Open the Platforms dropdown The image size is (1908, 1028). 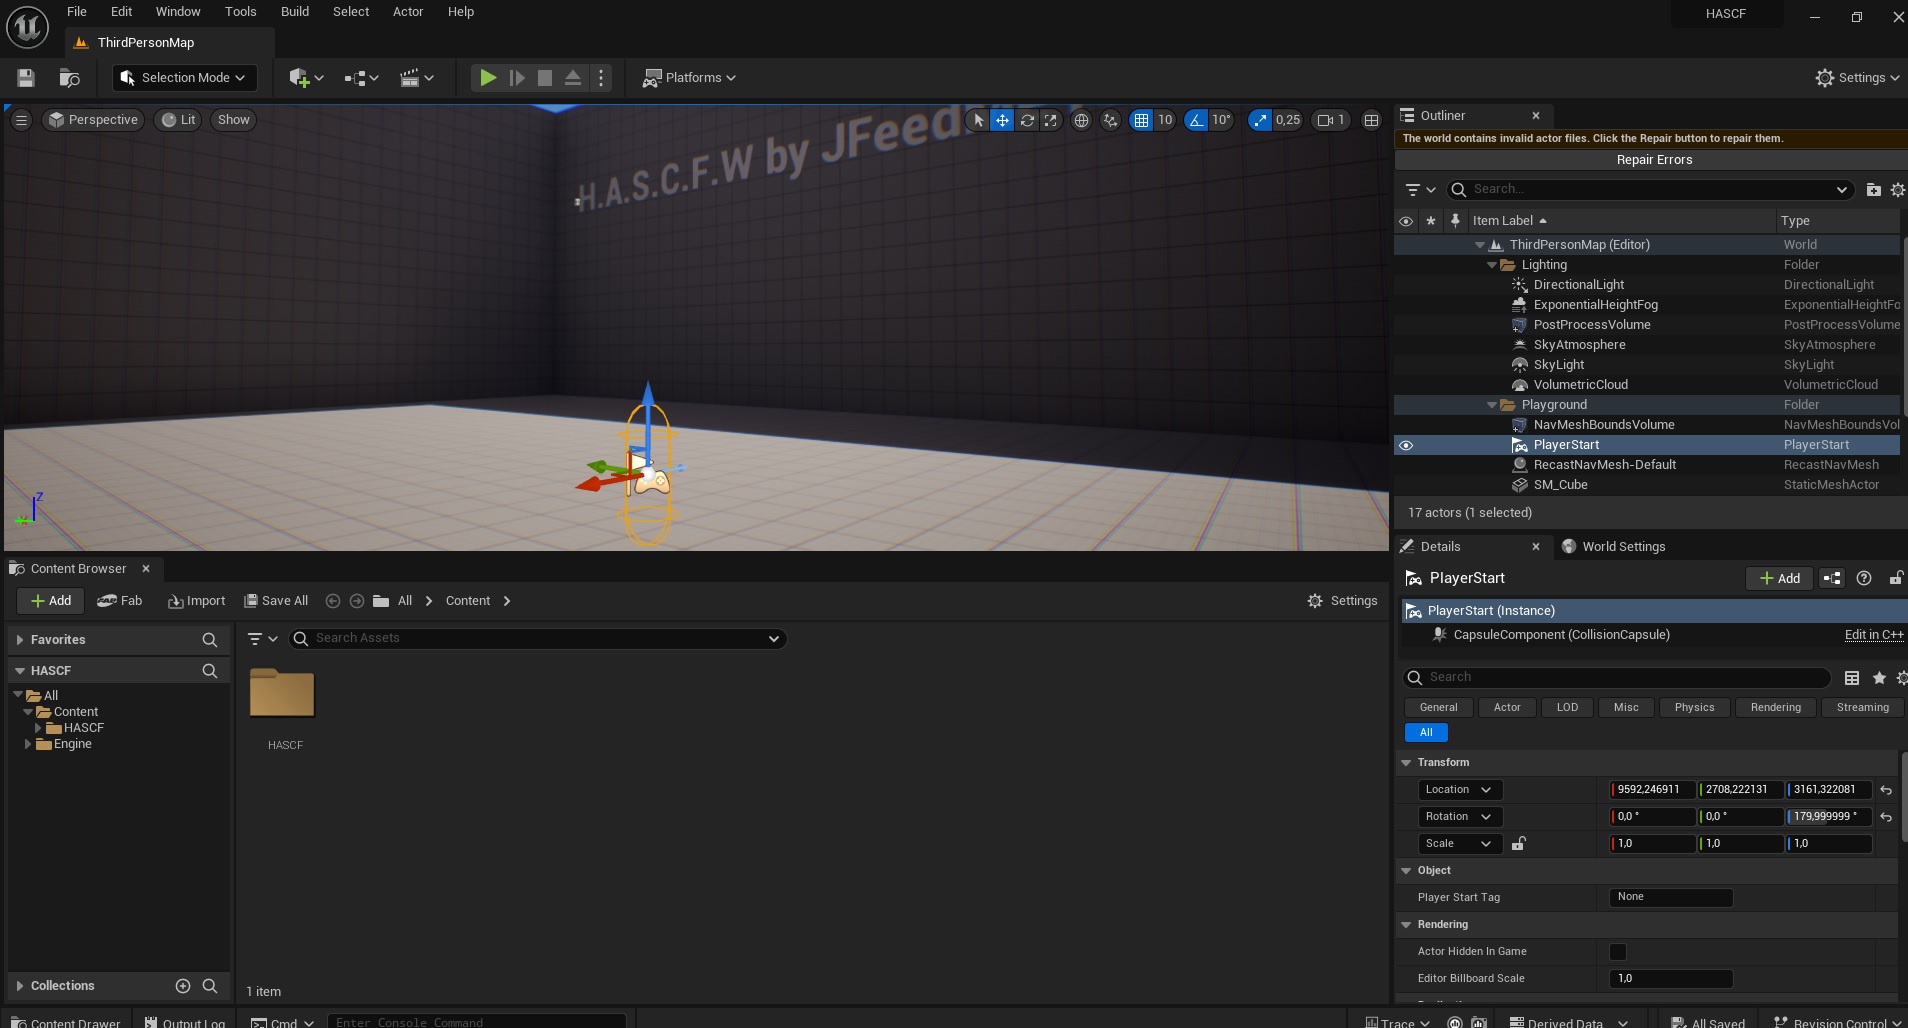pos(689,78)
